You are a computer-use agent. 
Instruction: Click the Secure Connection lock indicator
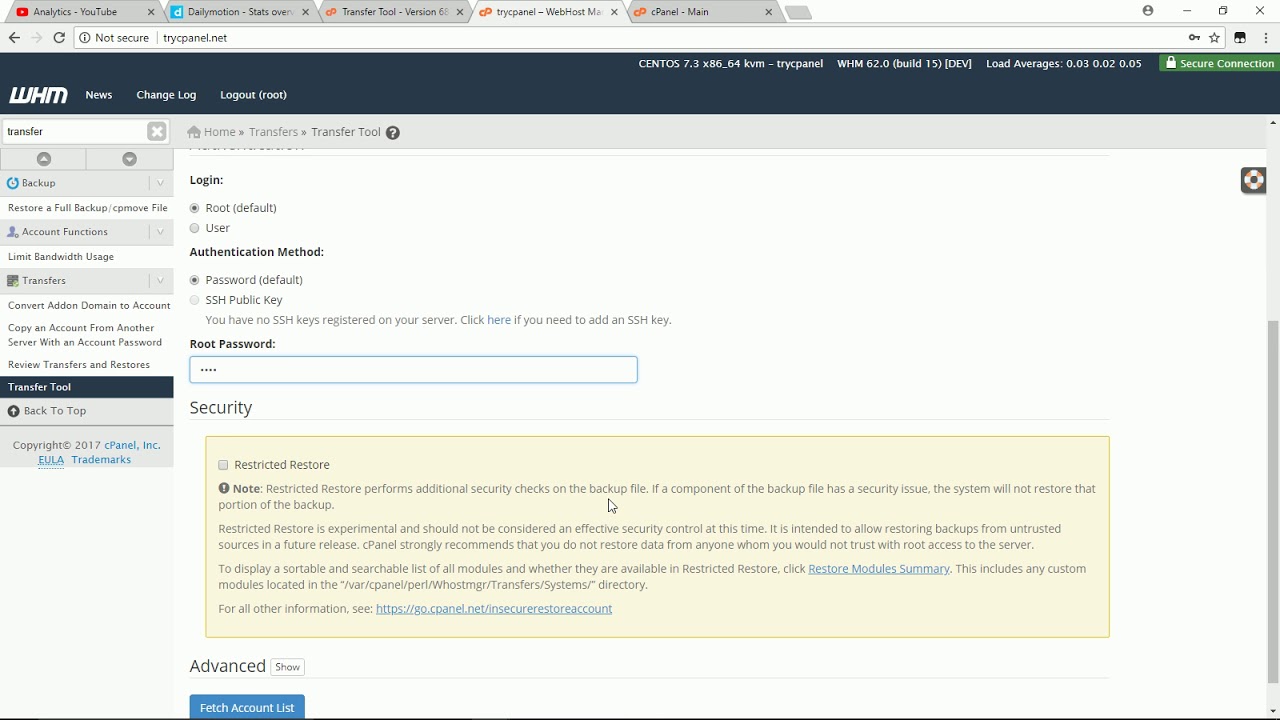[1219, 63]
